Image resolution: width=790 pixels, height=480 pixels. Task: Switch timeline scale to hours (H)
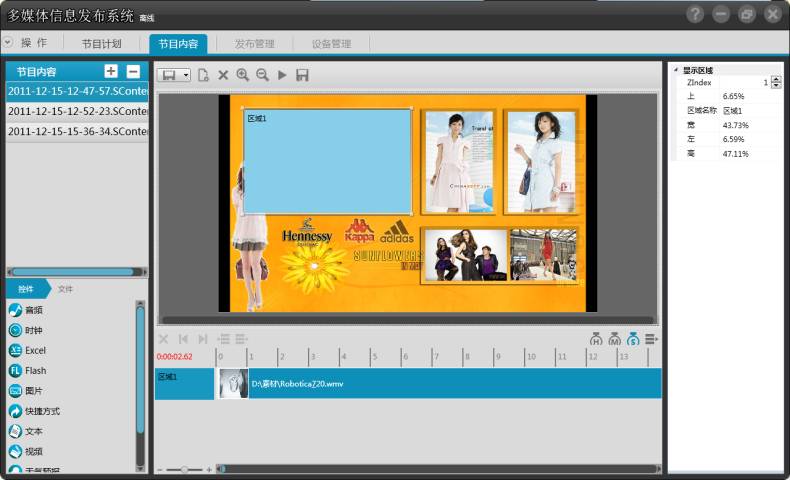(x=596, y=339)
